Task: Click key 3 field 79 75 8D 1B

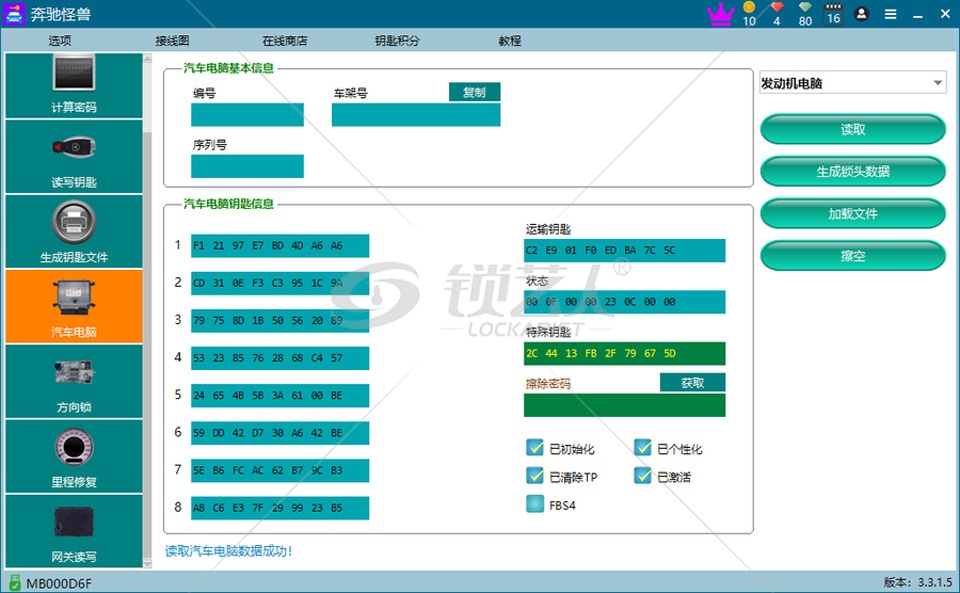Action: [x=280, y=321]
